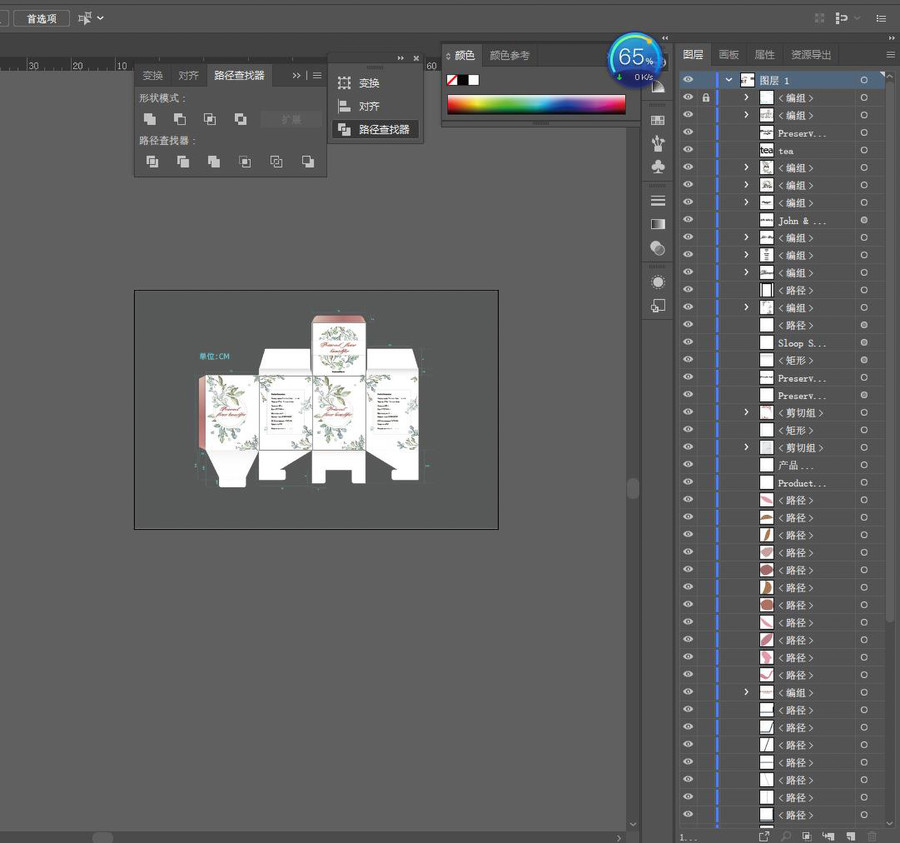Collapse the 图层 1 layer tree

[x=729, y=80]
